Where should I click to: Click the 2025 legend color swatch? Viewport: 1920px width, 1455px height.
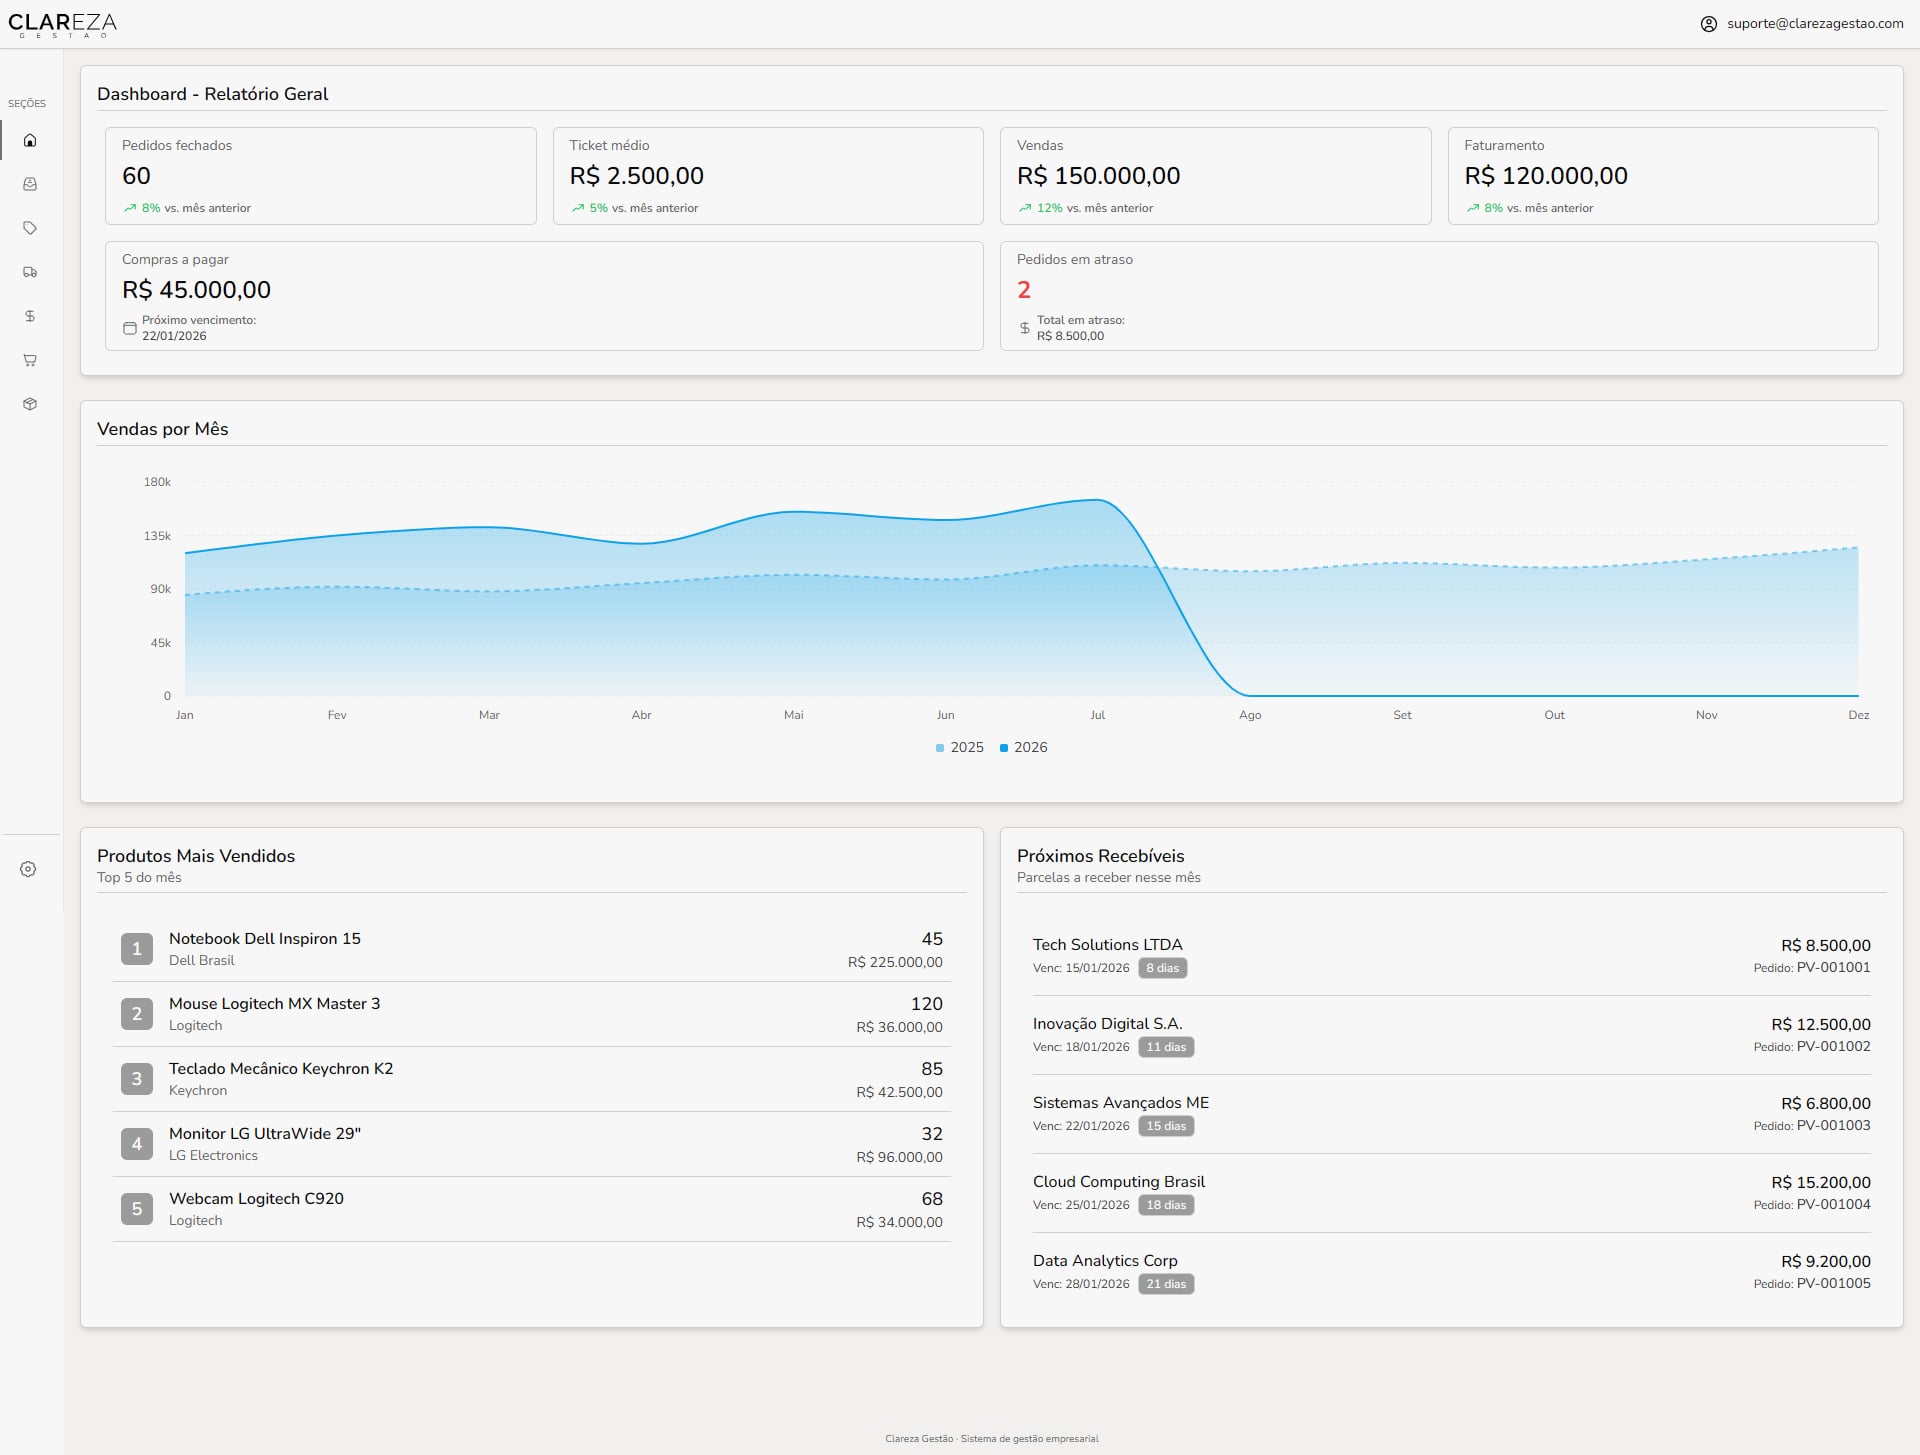pyautogui.click(x=938, y=747)
